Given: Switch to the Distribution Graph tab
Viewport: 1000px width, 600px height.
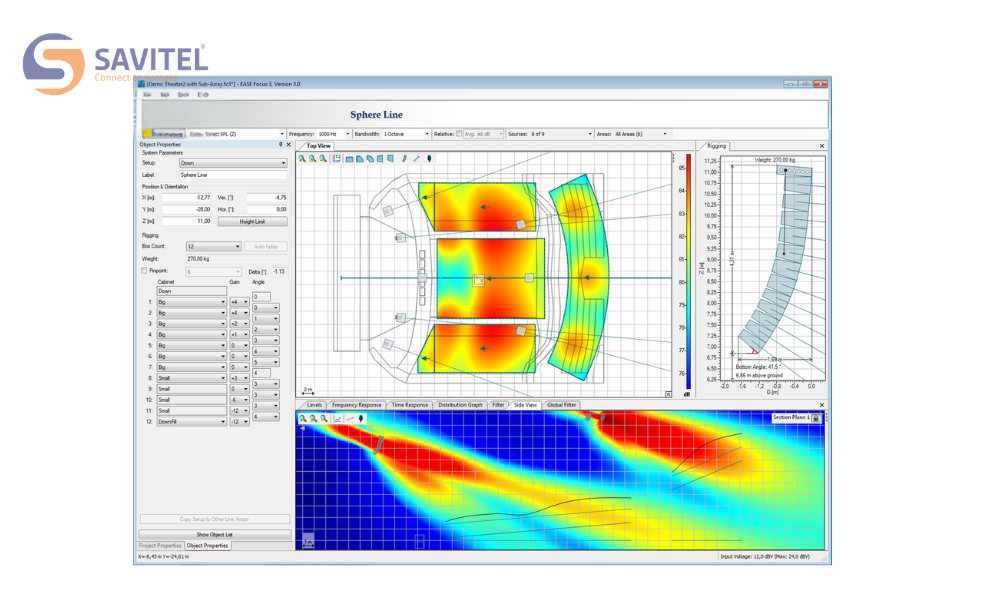Looking at the screenshot, I should (x=460, y=405).
